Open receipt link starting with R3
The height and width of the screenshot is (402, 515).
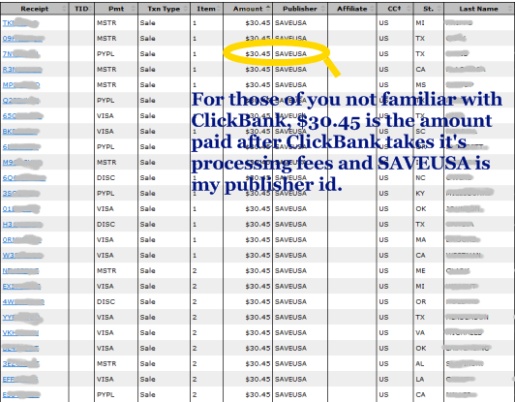pos(22,70)
